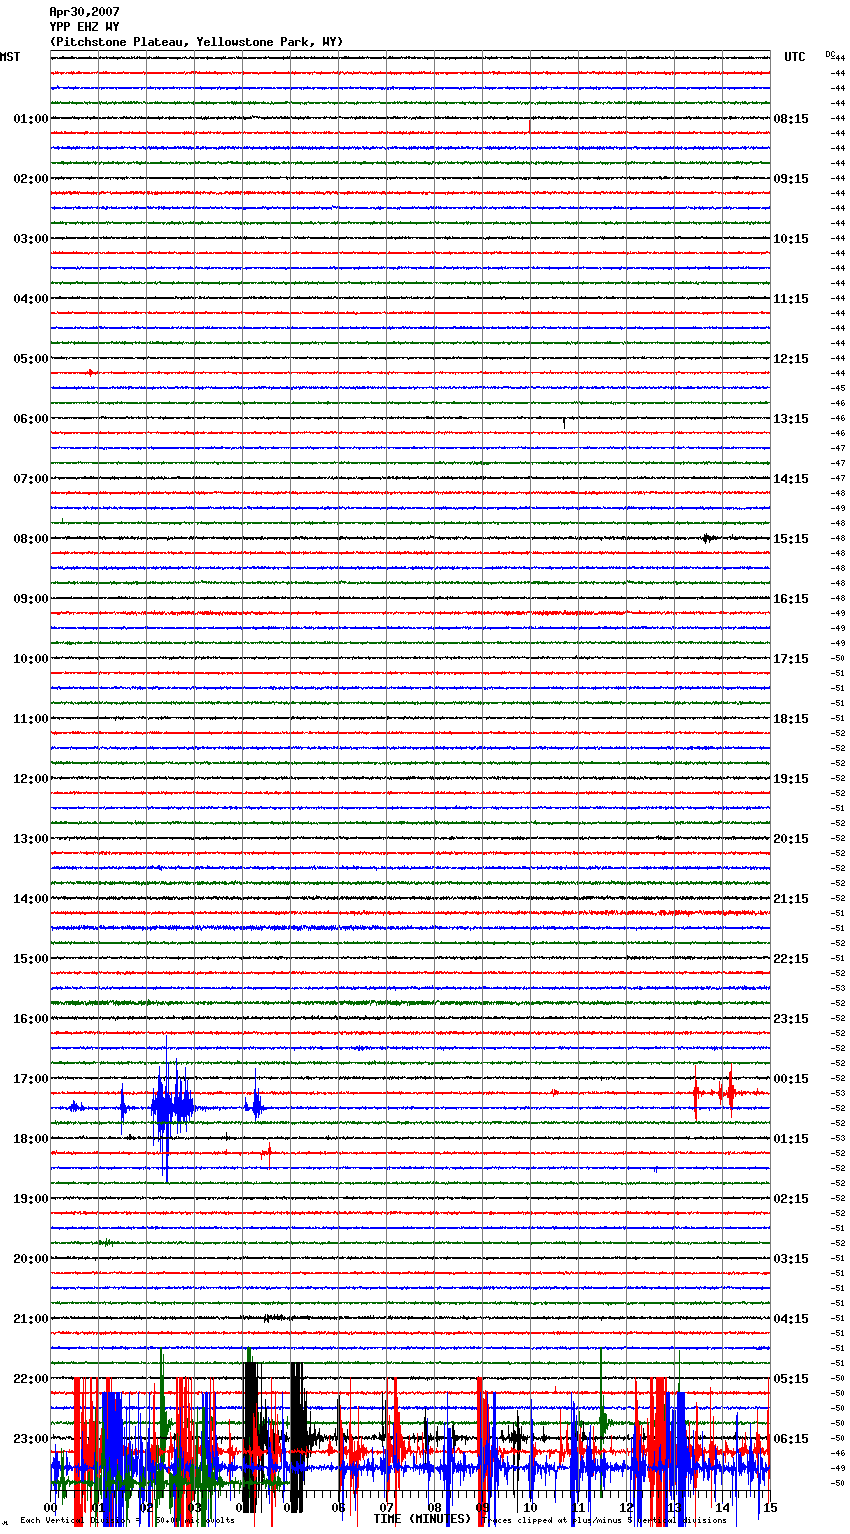Click the "06" minute tick label
The image size is (850, 1534).
coord(338,1508)
